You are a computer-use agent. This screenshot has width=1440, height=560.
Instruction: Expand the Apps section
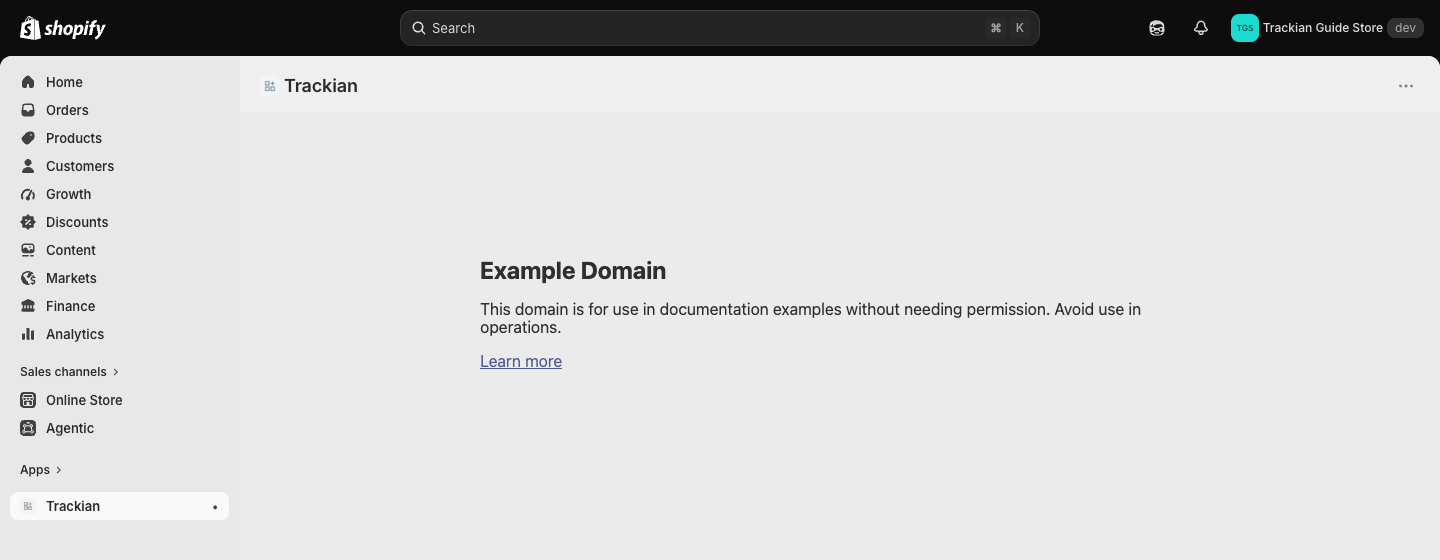tap(41, 470)
